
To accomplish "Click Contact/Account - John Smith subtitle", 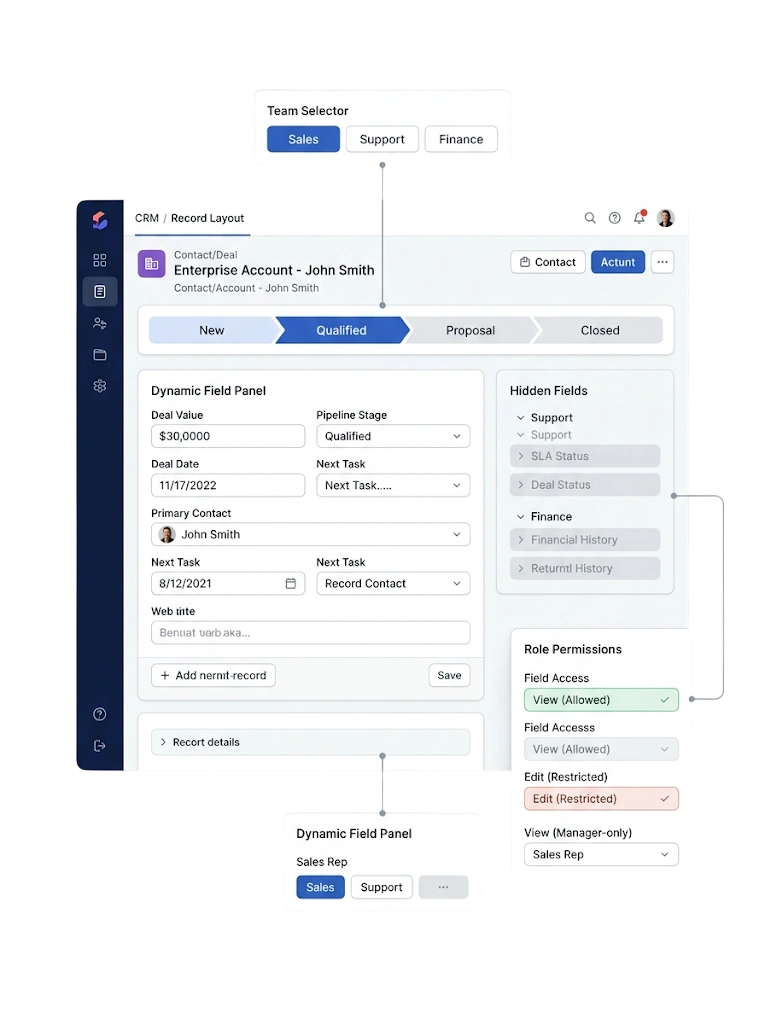I will click(x=246, y=288).
